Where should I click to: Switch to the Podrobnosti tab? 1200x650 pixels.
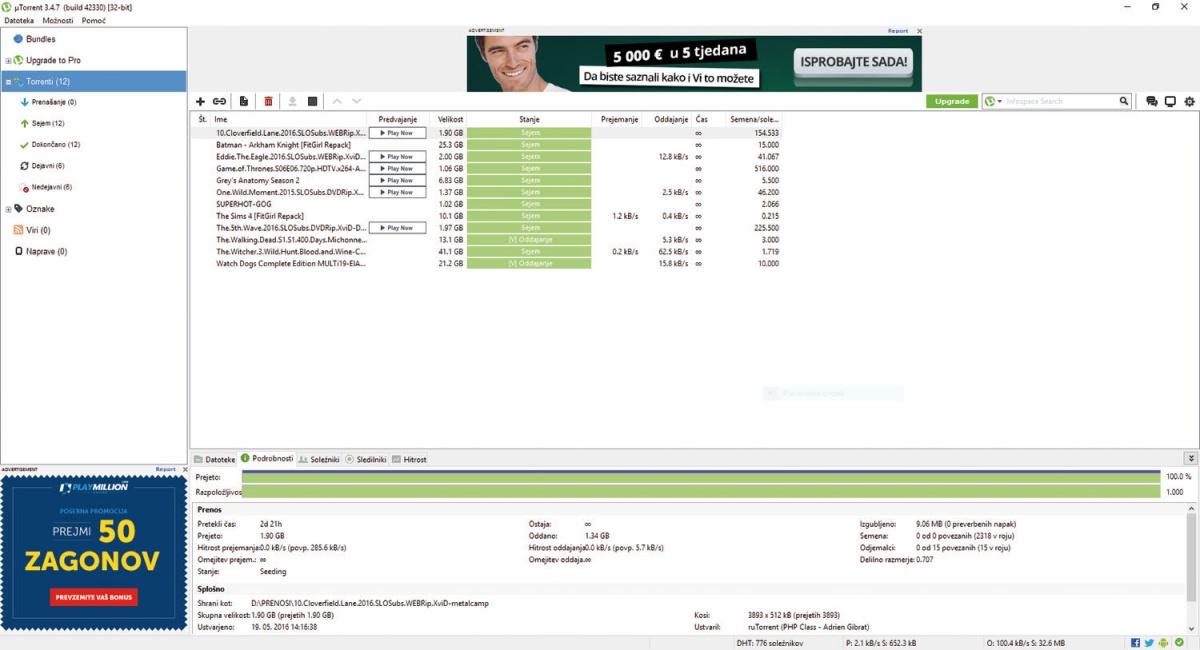267,459
